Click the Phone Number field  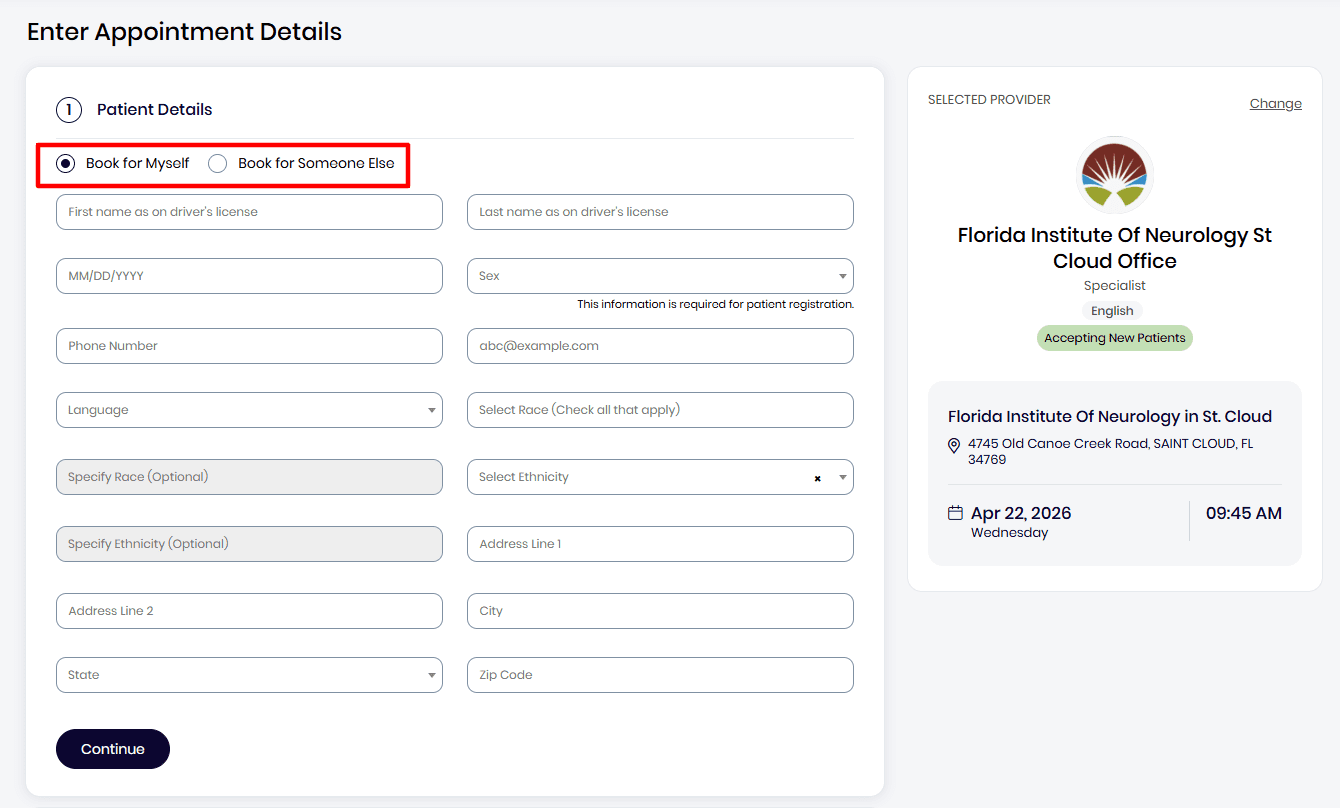[x=249, y=345]
